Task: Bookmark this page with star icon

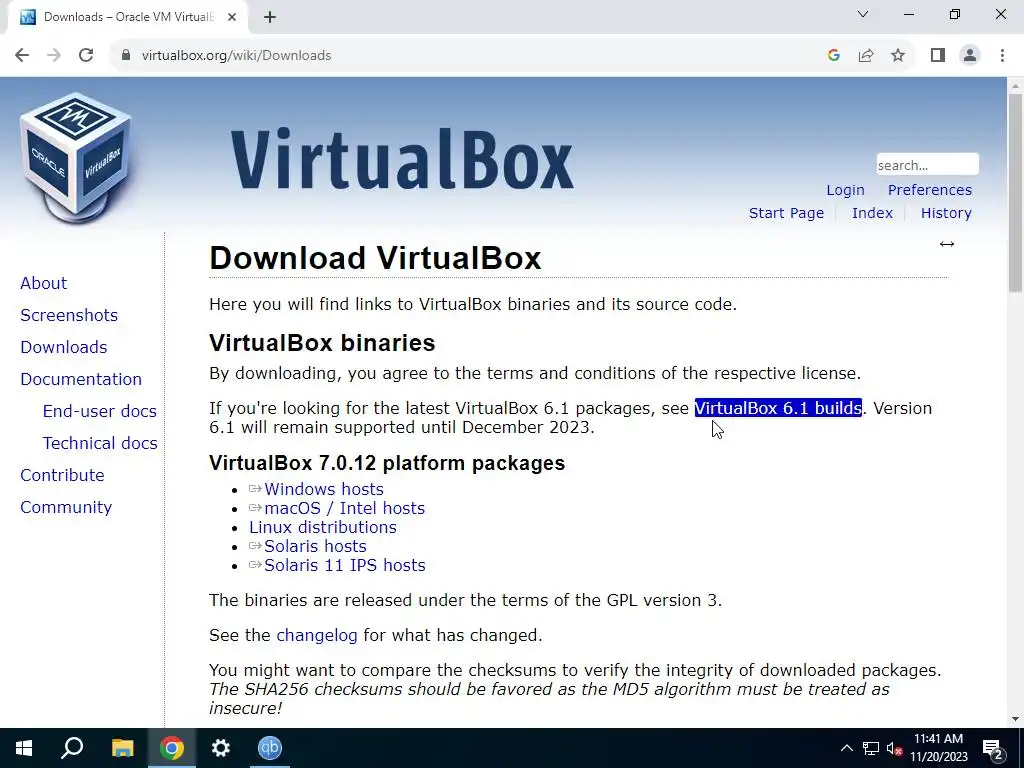Action: pos(898,56)
